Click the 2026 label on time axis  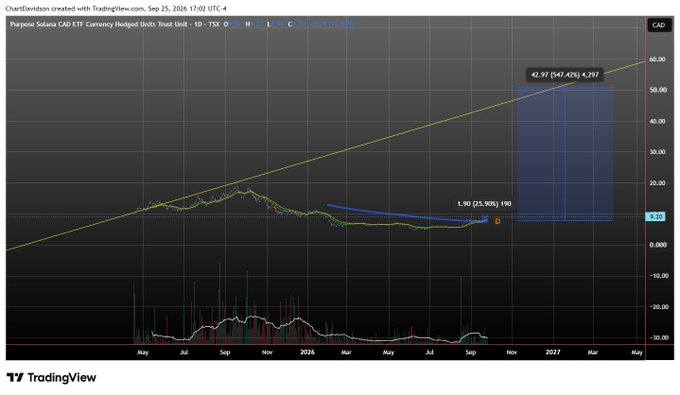(307, 353)
